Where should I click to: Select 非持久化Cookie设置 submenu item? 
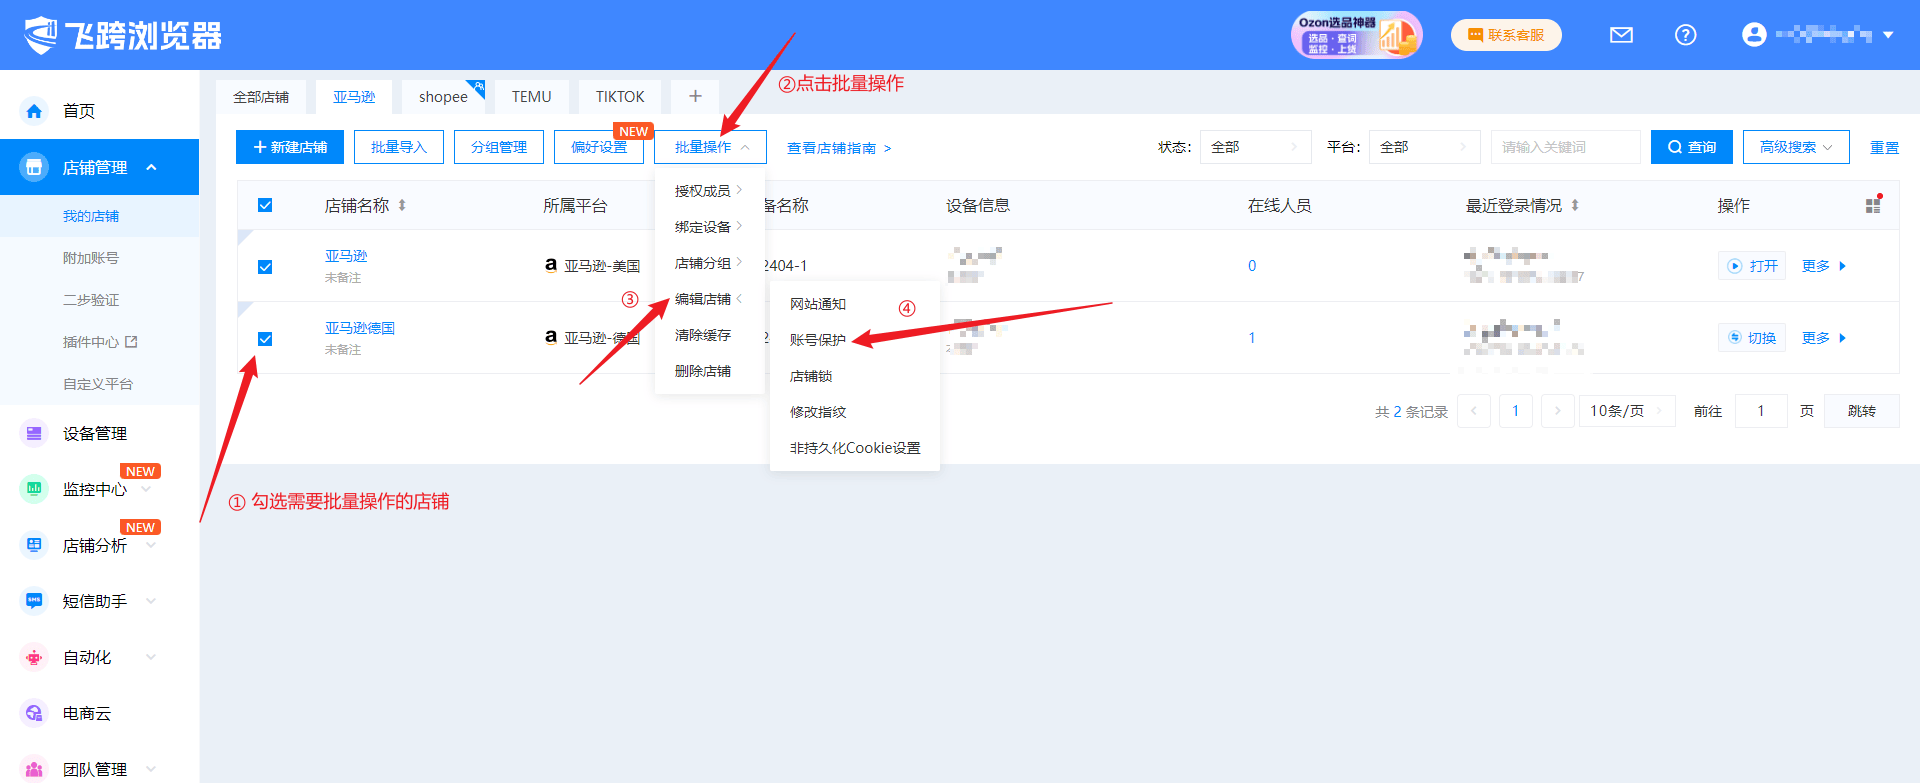click(x=855, y=448)
